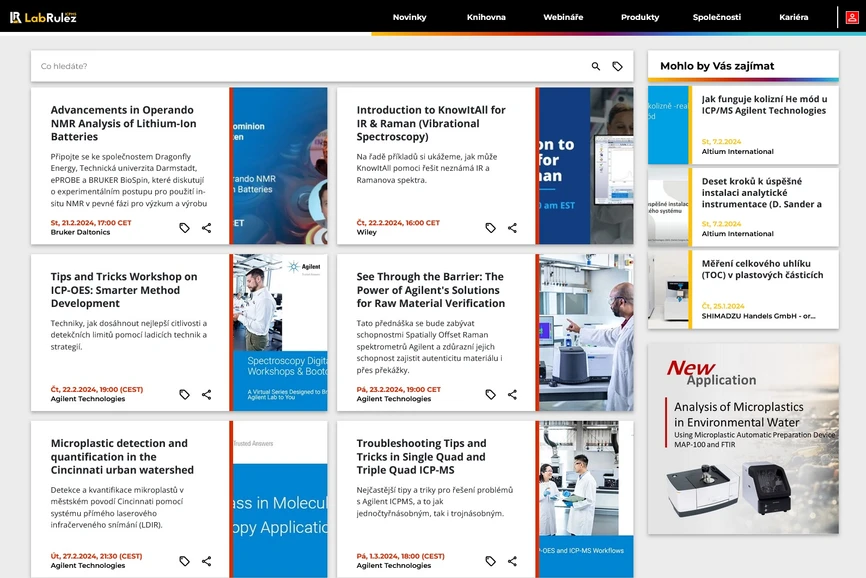Open 'Měření celkového uhlíku (TOC)' recommendation
This screenshot has height=578, width=866.
(762, 269)
